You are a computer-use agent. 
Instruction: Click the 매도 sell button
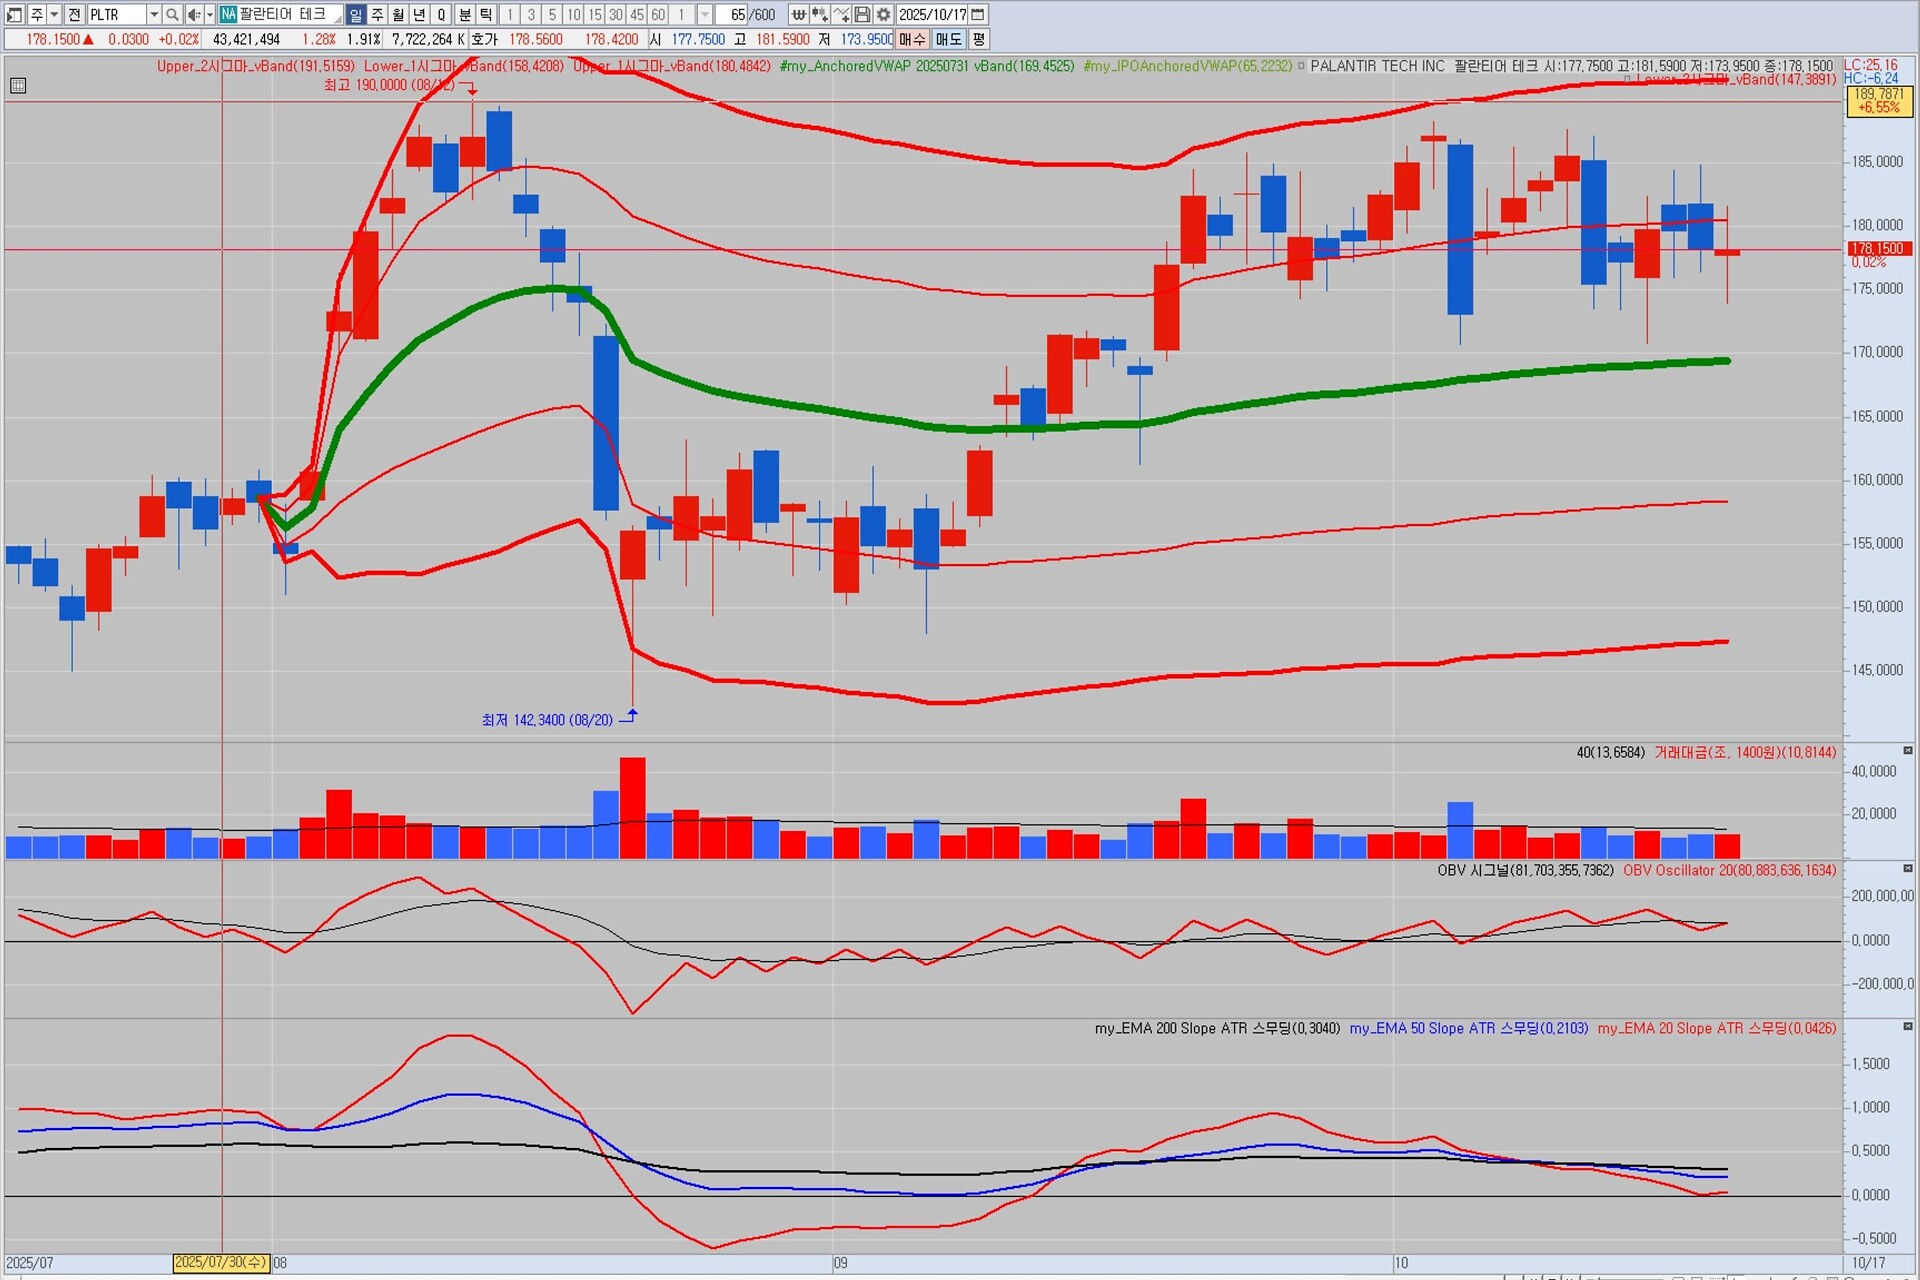[948, 39]
